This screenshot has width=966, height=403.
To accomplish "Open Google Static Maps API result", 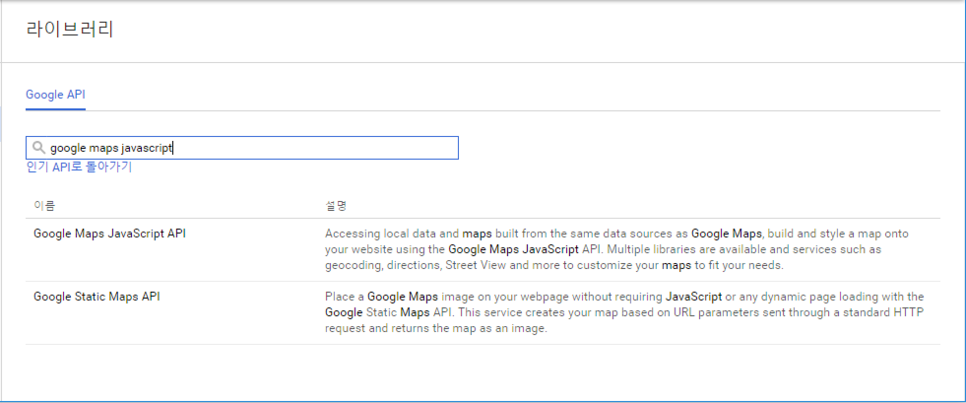I will (x=97, y=296).
